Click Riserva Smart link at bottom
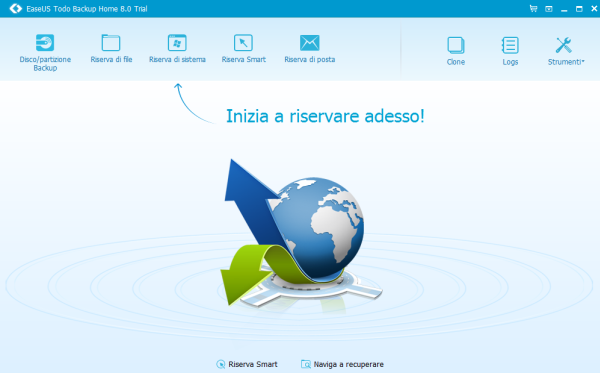This screenshot has height=373, width=600. [x=247, y=364]
